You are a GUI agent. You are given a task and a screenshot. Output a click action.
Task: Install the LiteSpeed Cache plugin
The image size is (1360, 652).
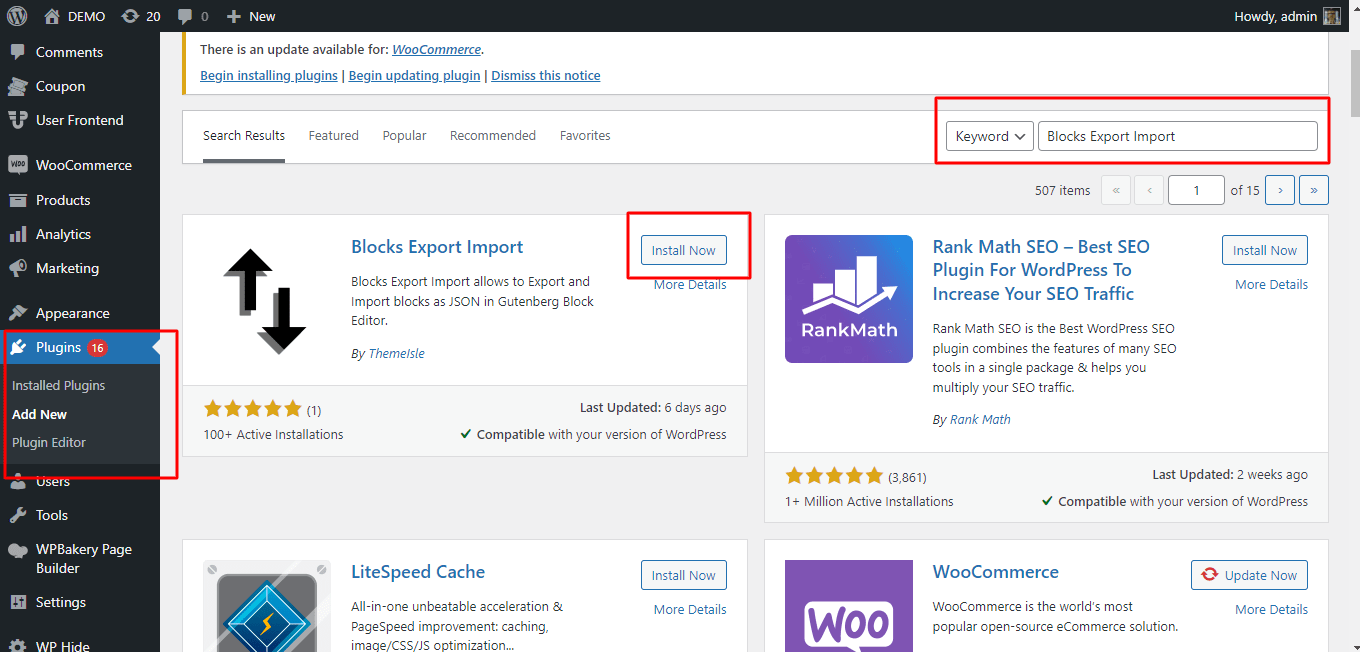pyautogui.click(x=684, y=575)
